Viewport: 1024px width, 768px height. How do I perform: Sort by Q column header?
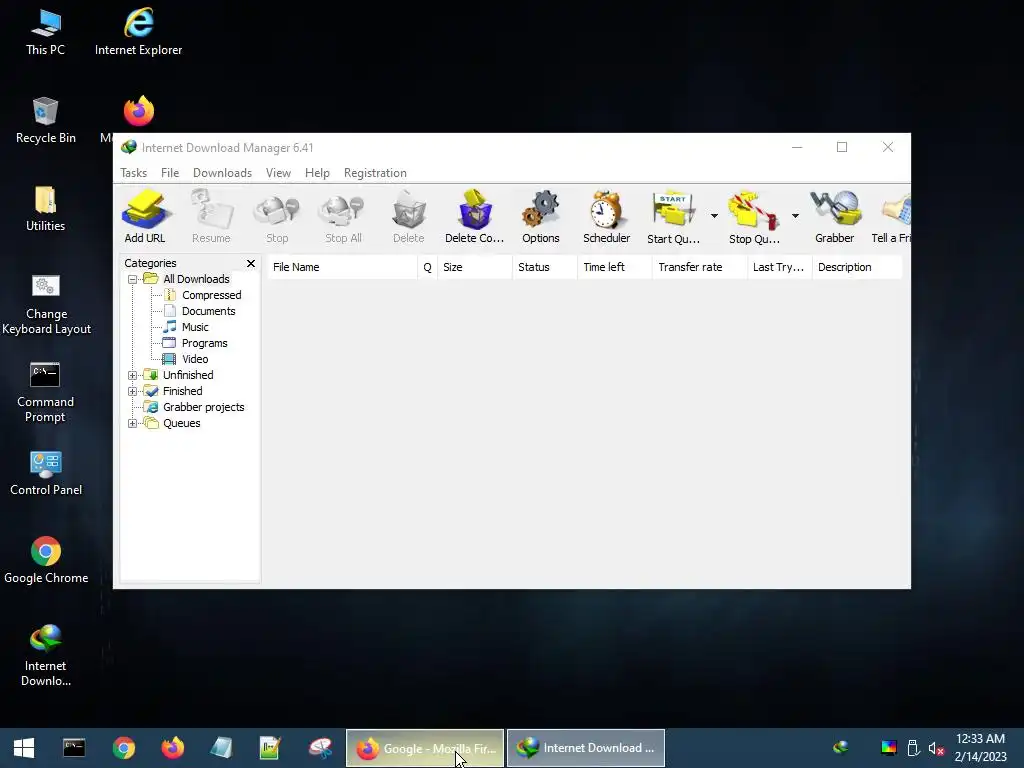point(427,267)
